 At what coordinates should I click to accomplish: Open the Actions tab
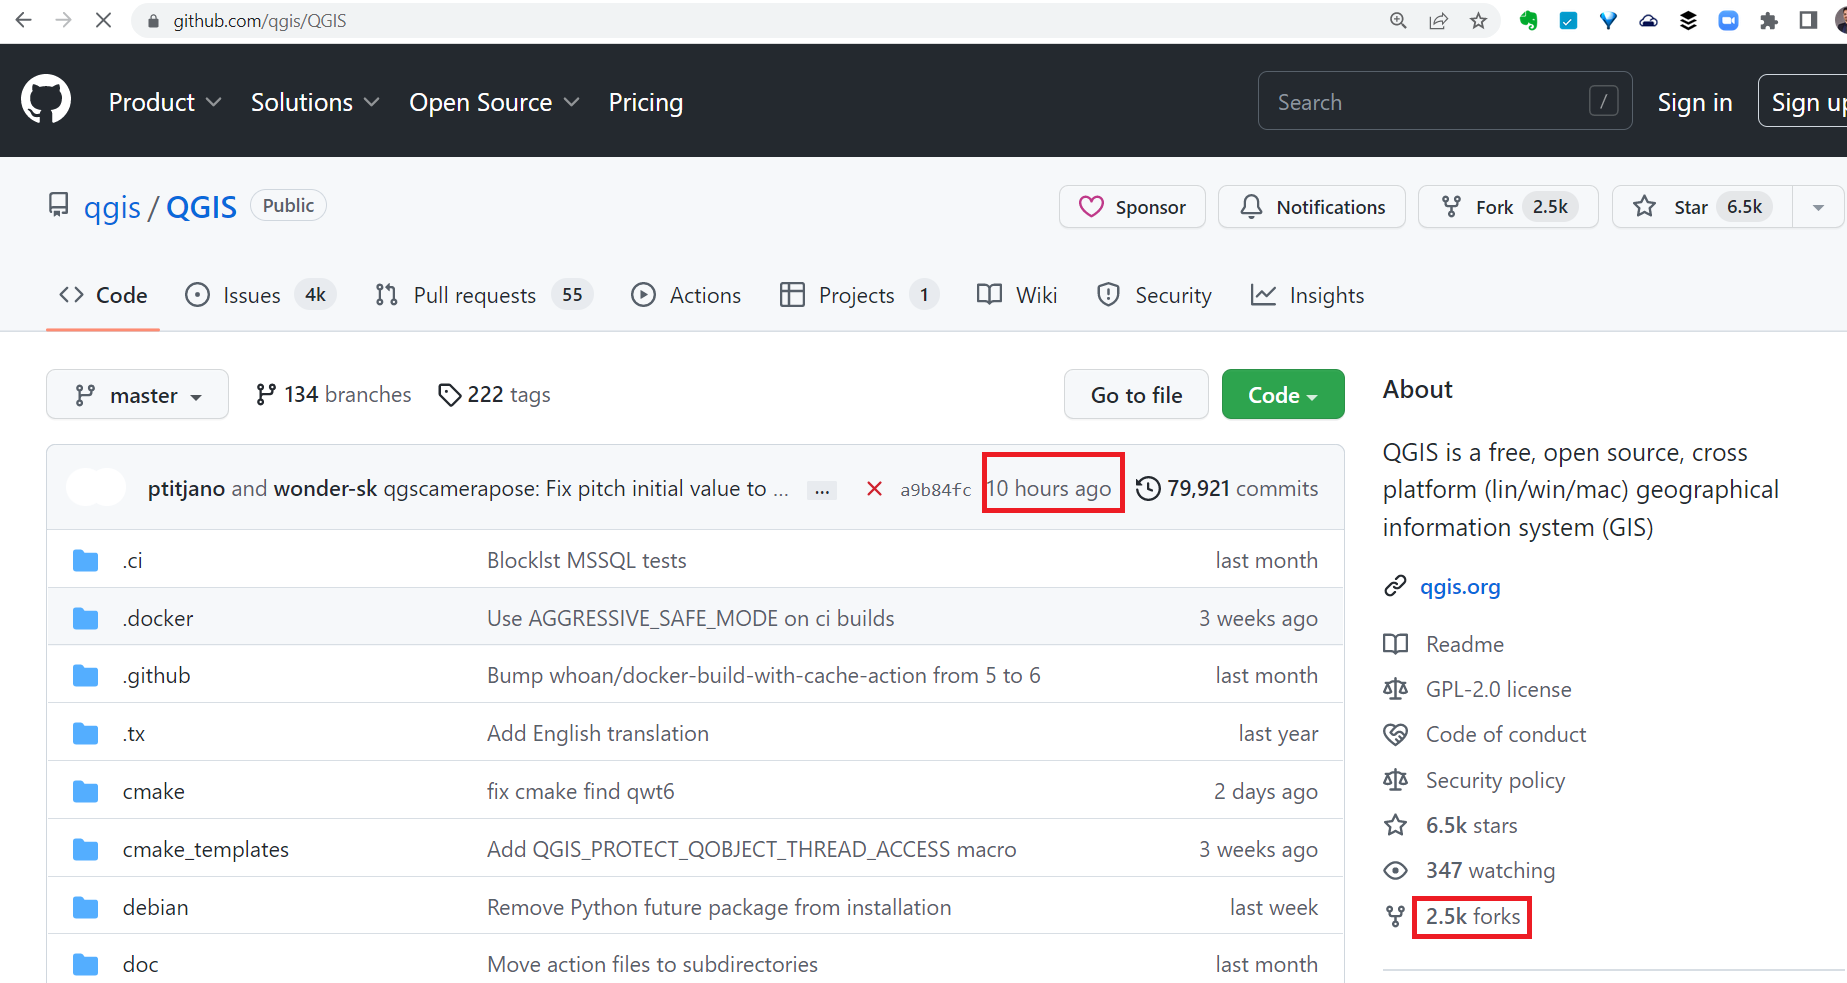(x=686, y=295)
